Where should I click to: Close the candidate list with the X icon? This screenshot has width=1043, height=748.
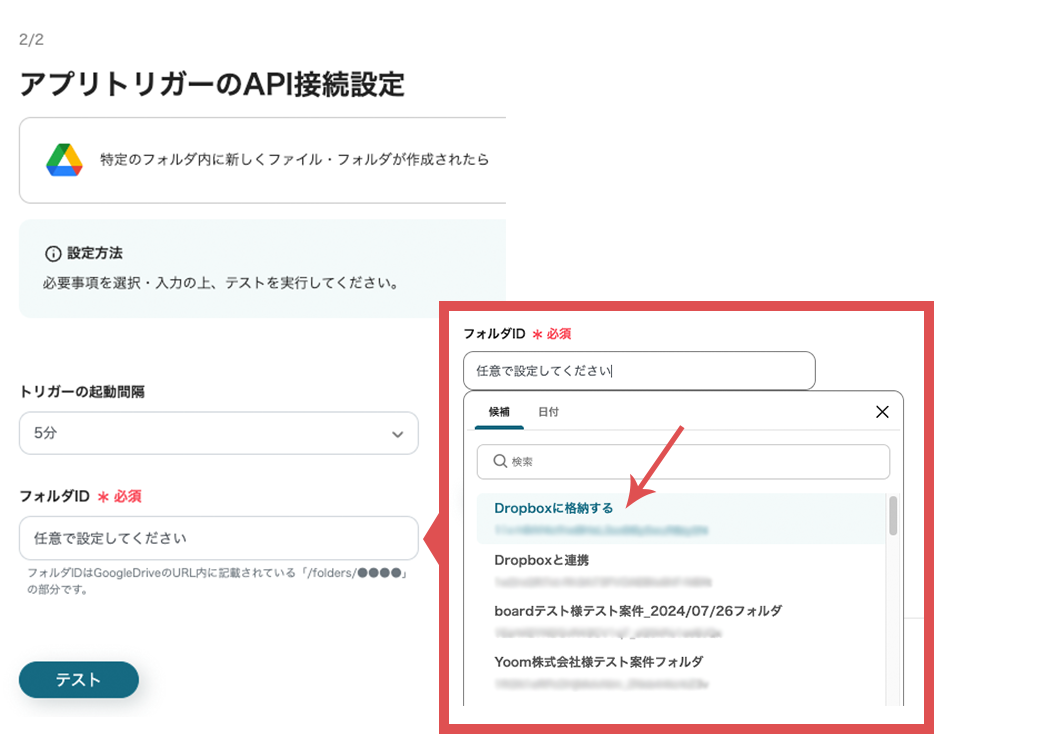(x=882, y=412)
